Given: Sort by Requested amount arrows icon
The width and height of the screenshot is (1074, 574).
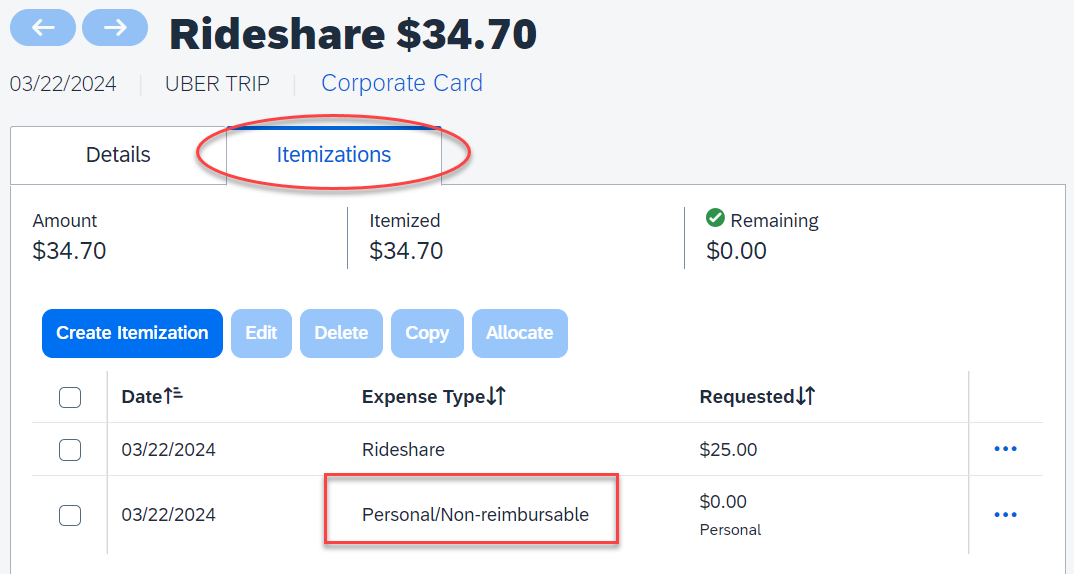Looking at the screenshot, I should 806,396.
